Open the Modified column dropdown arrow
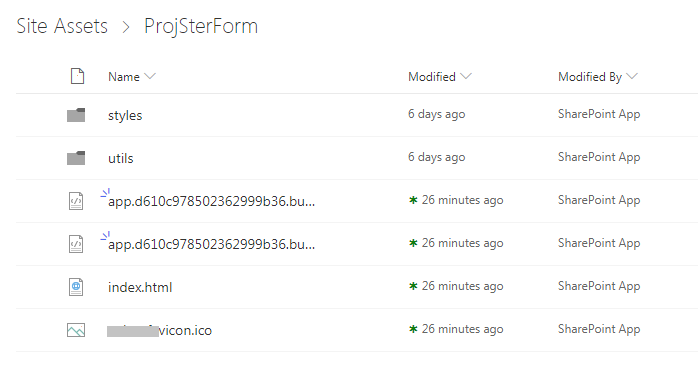 tap(466, 76)
